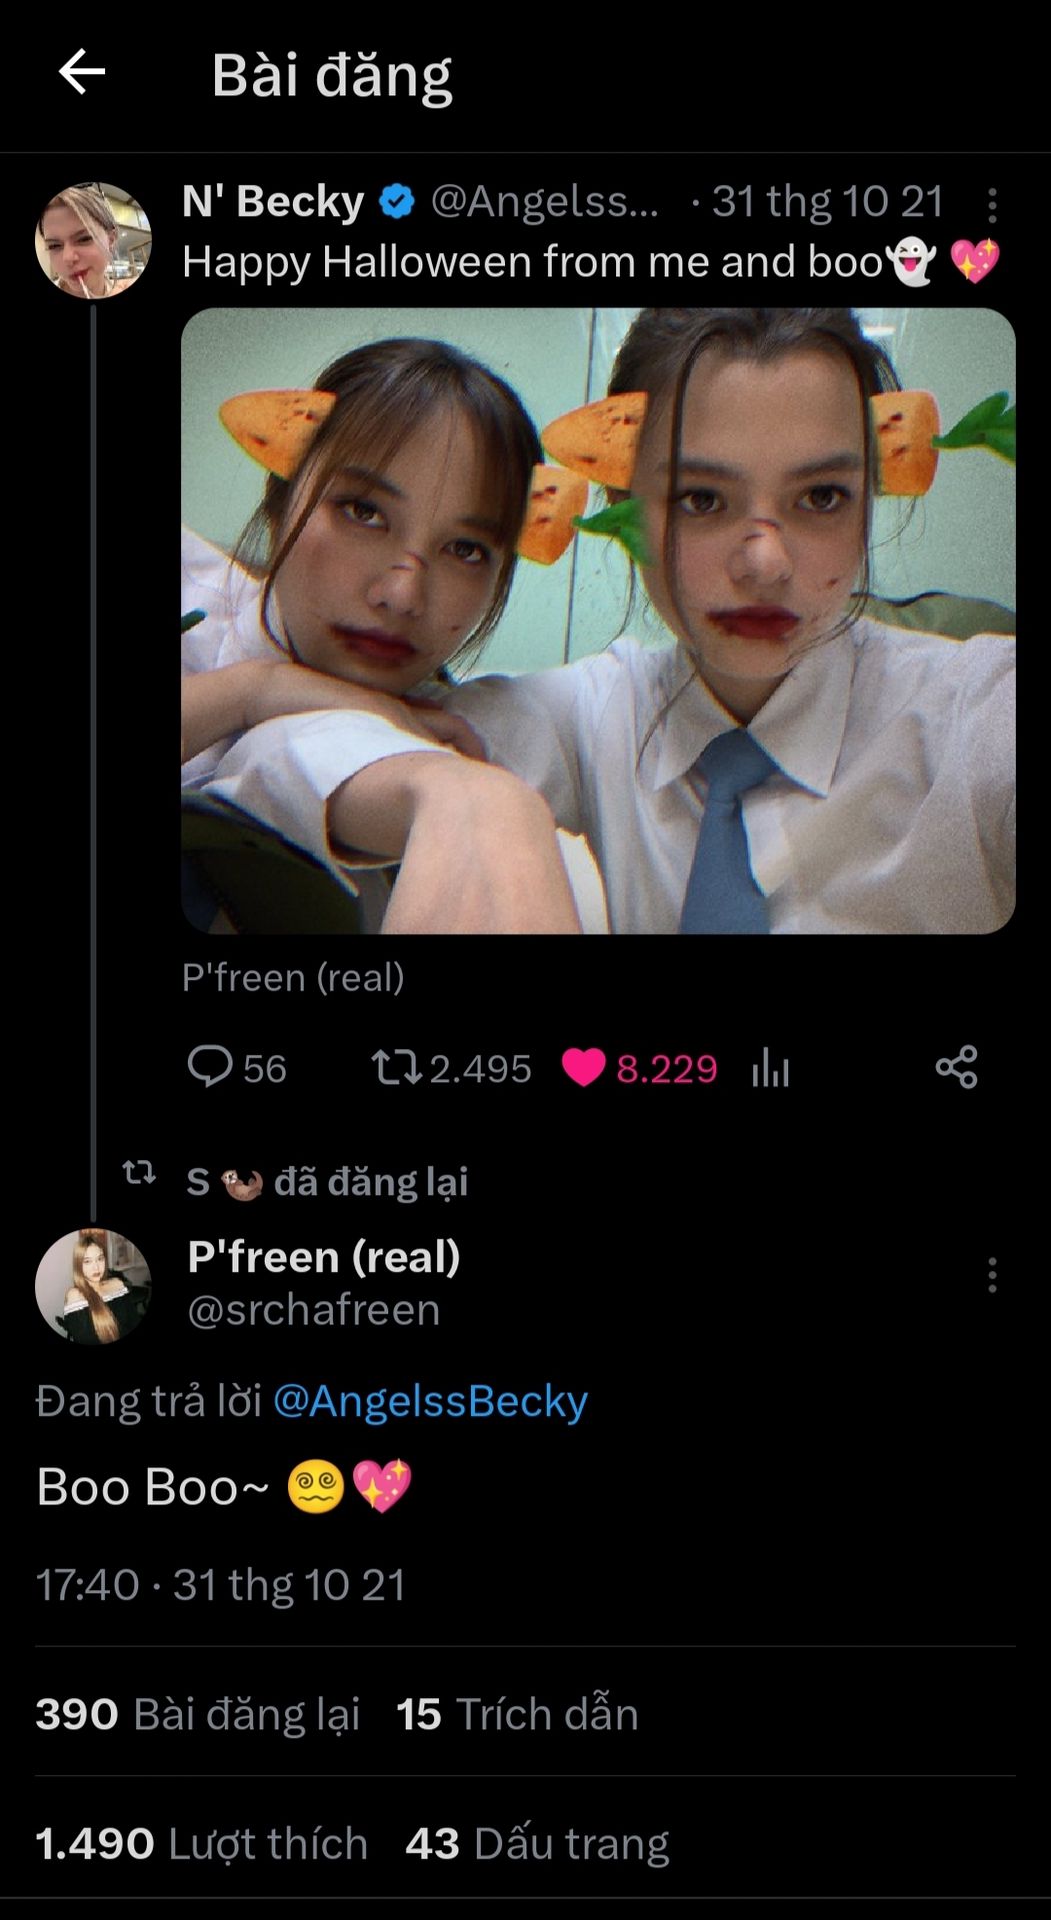Tap the share icon on Becky's post
1051x1920 pixels.
click(956, 1067)
